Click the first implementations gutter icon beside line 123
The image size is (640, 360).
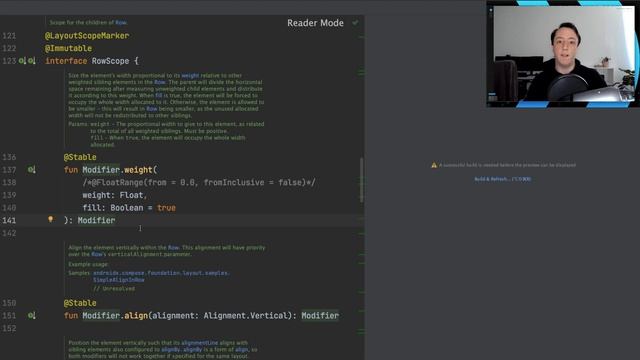tap(22, 61)
